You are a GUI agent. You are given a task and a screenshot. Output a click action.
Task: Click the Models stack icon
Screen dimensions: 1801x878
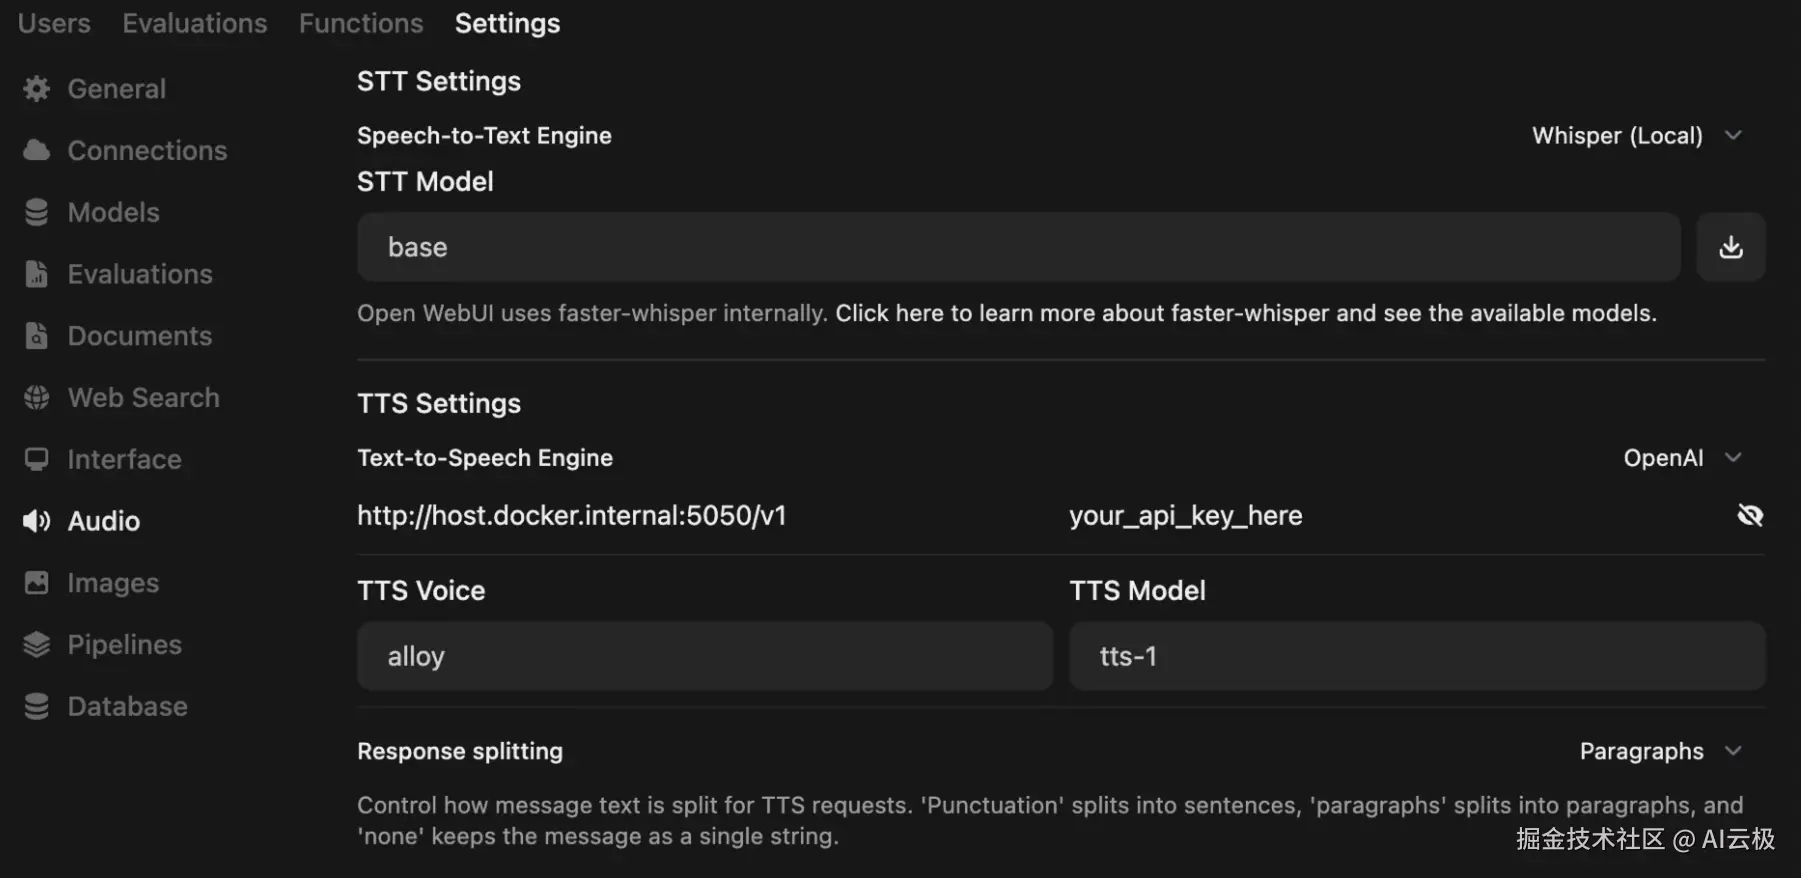coord(37,213)
